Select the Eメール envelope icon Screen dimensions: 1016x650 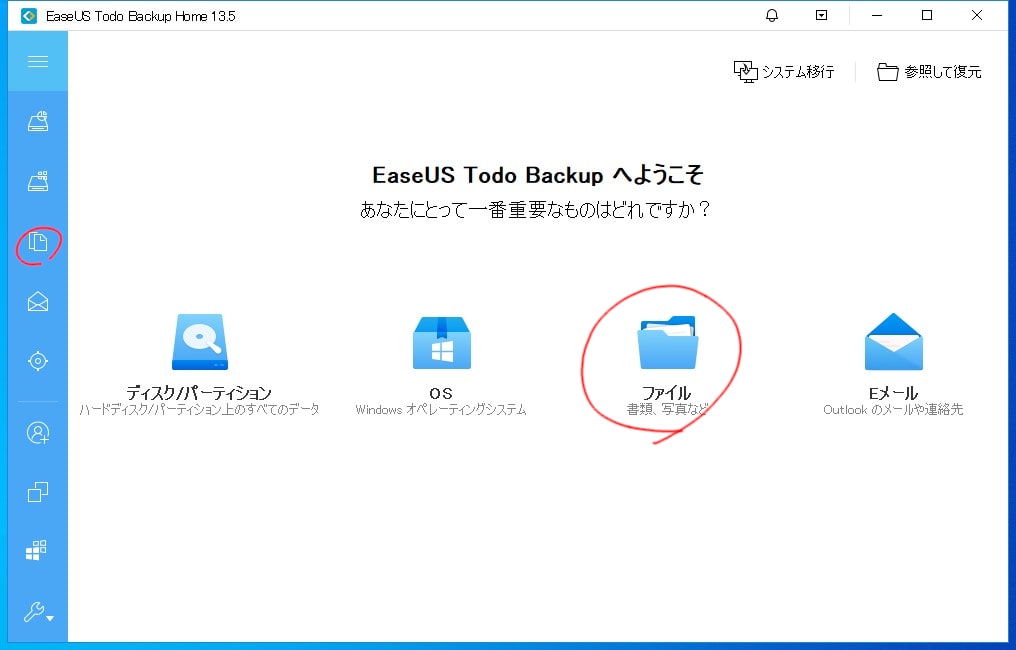click(x=894, y=342)
